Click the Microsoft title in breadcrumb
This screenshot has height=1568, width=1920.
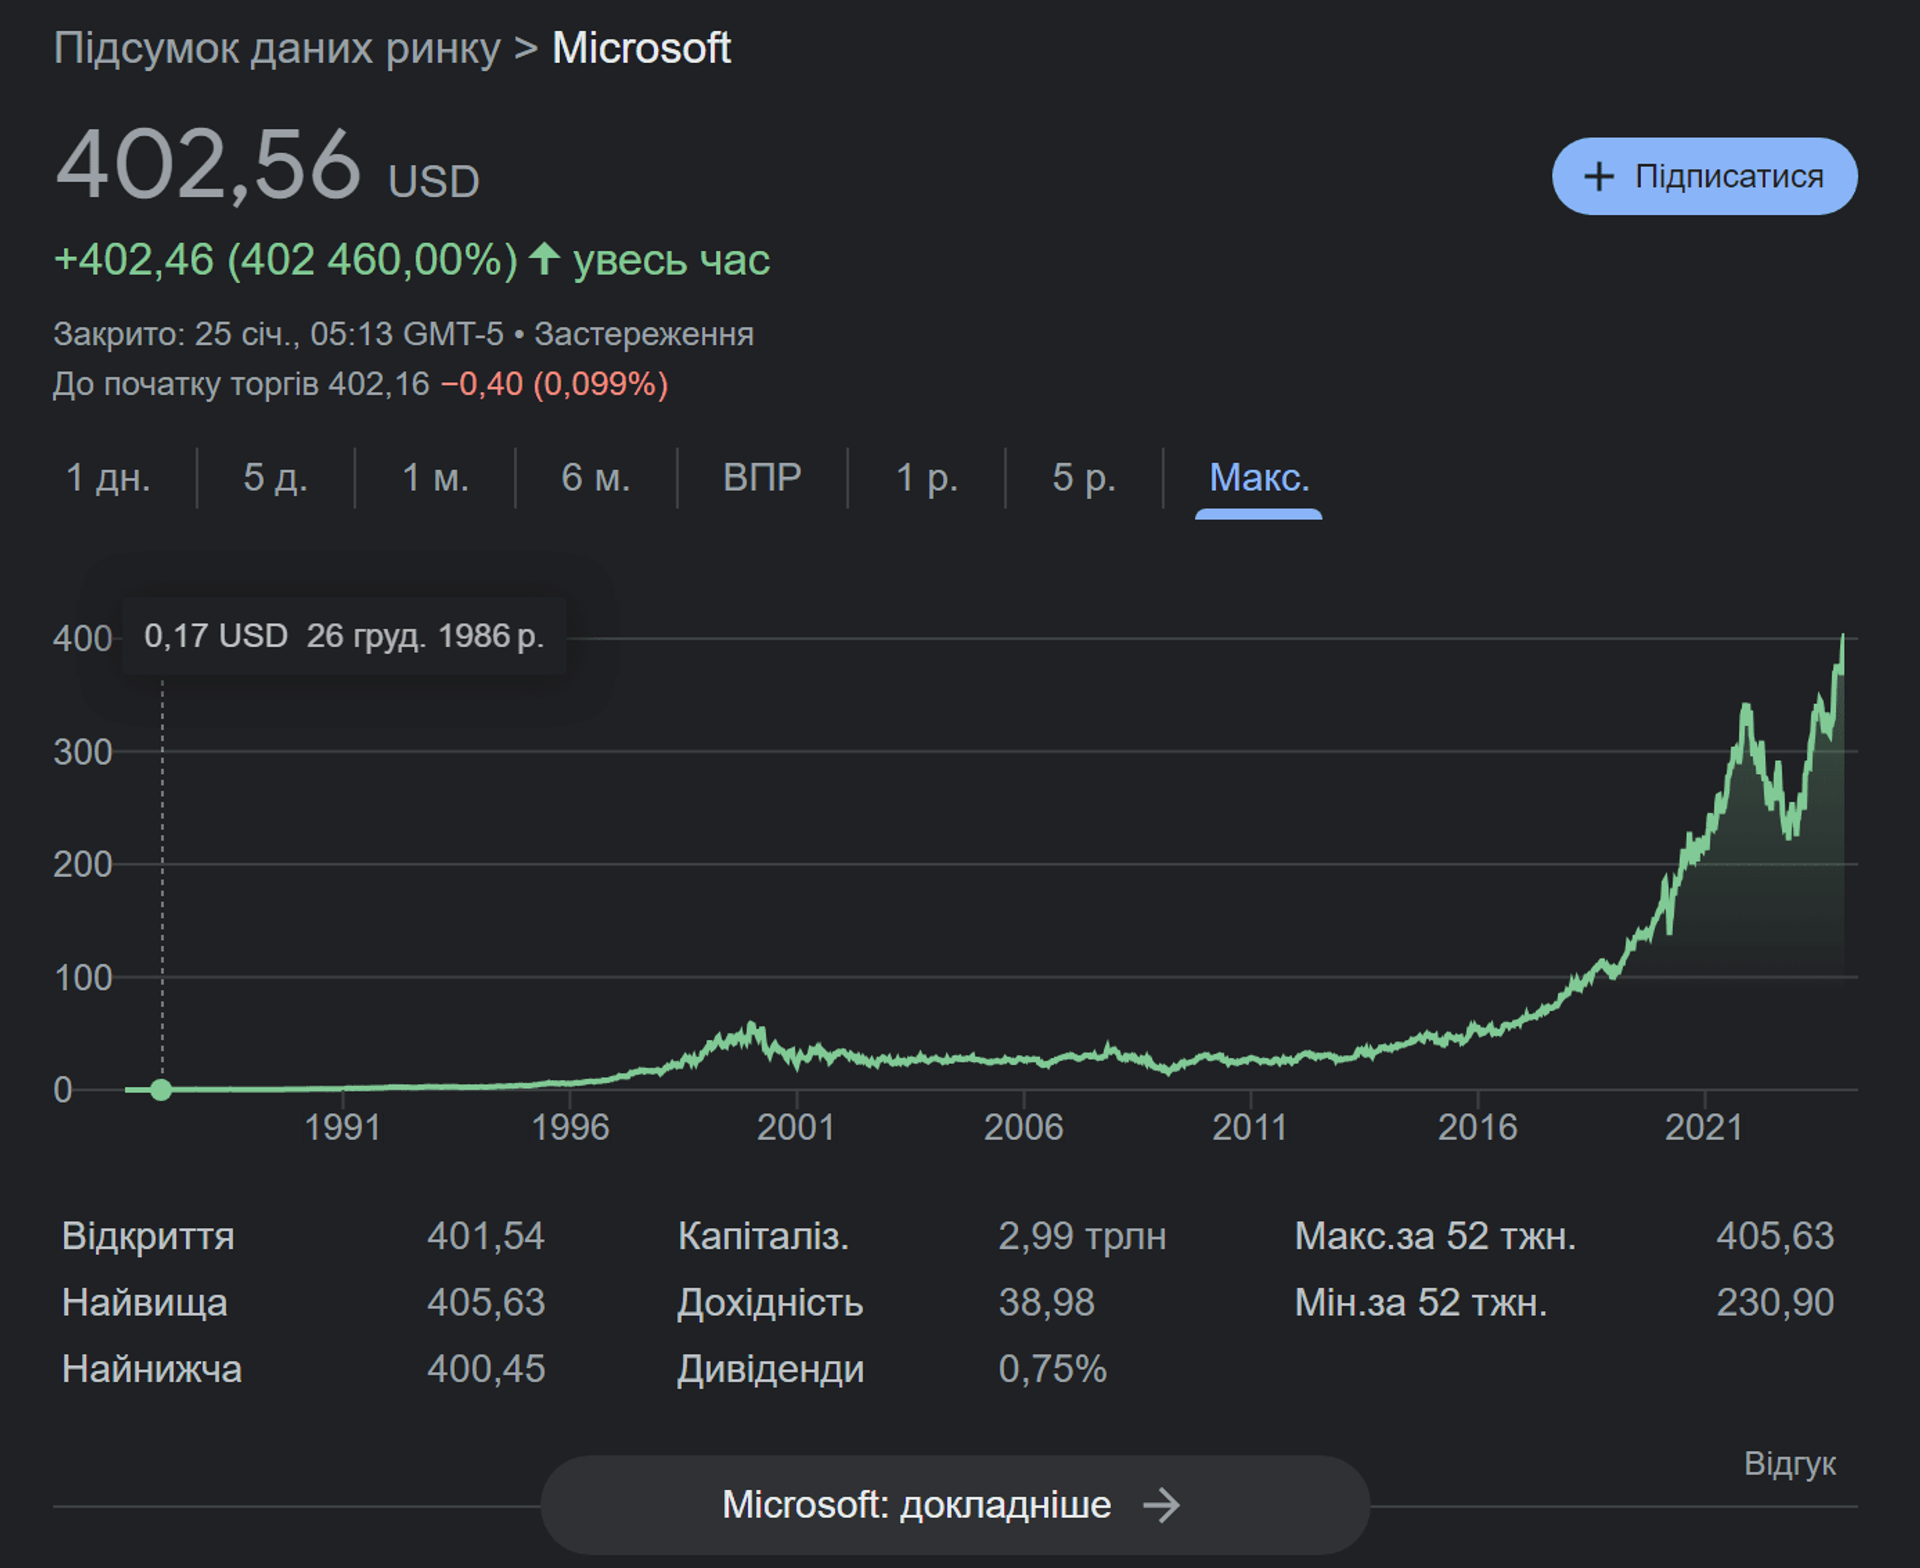(x=641, y=48)
